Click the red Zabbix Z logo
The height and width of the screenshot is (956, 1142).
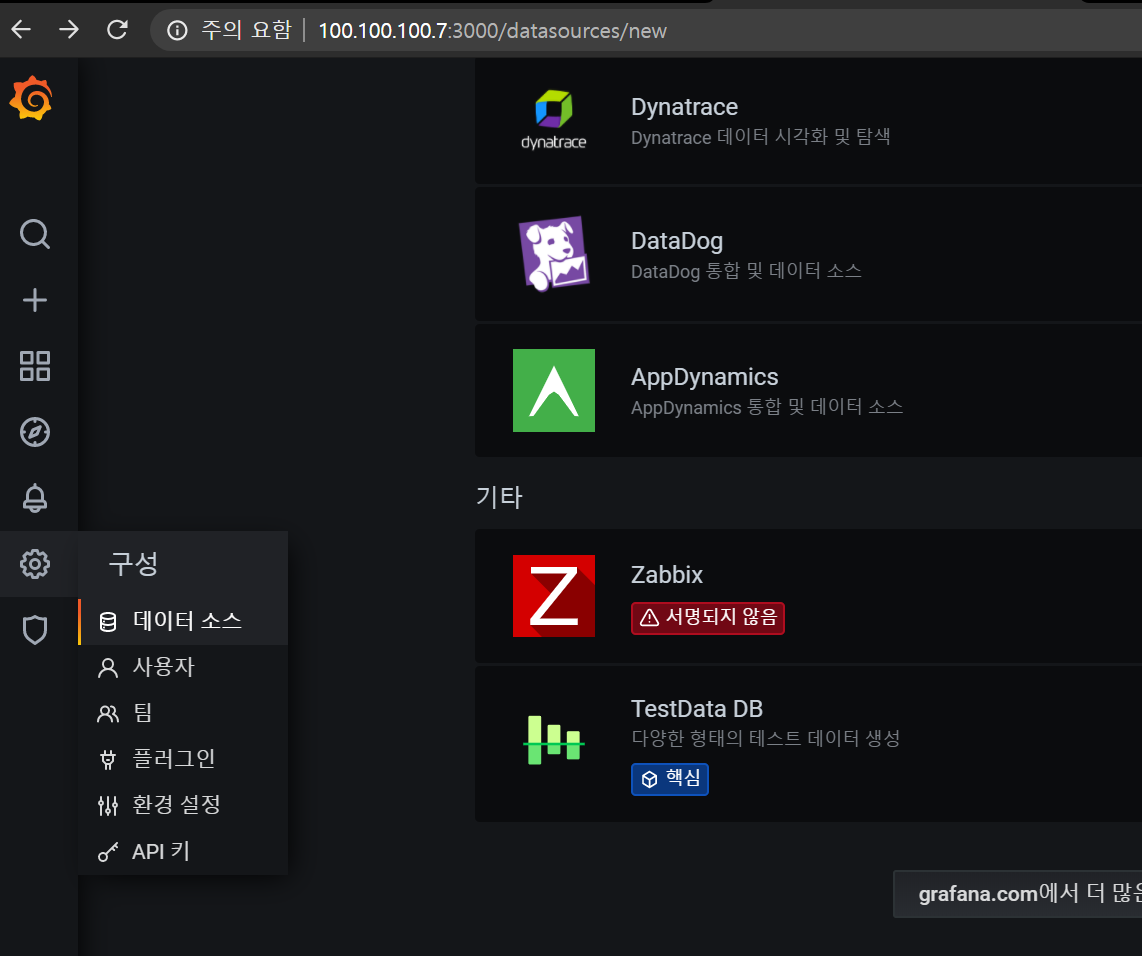click(554, 596)
